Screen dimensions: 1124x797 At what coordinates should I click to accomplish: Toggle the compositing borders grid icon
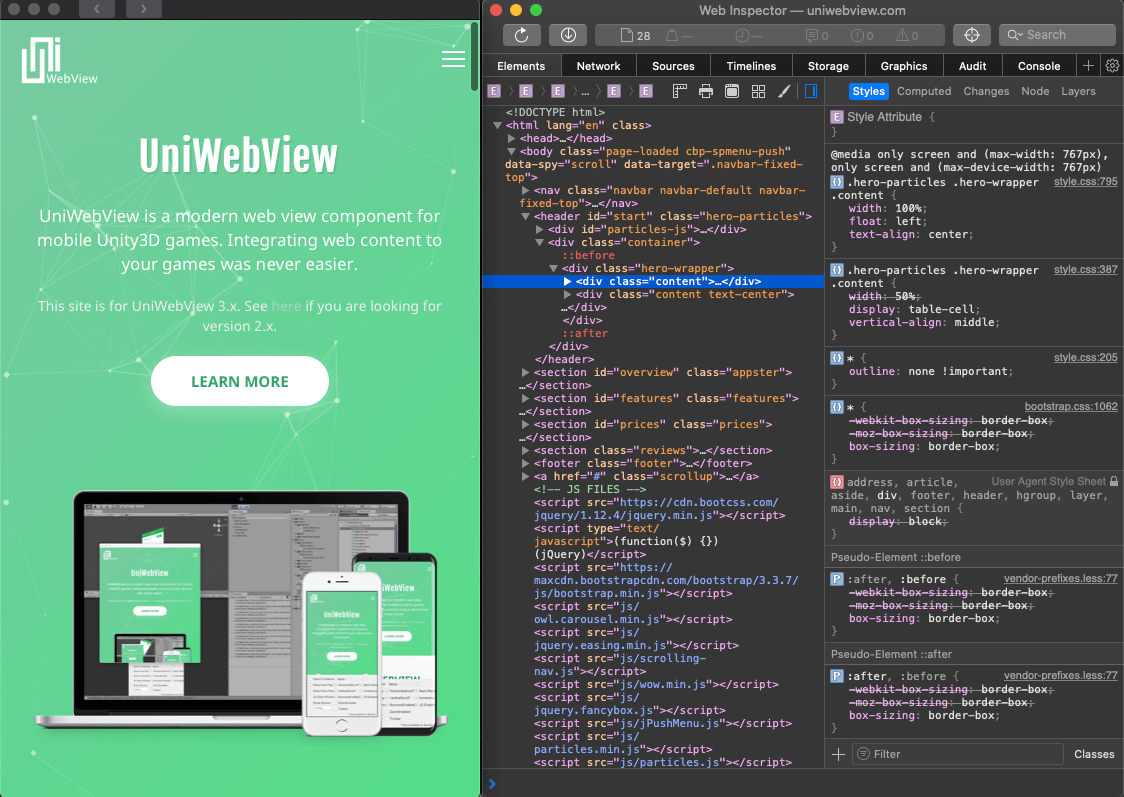coord(758,91)
